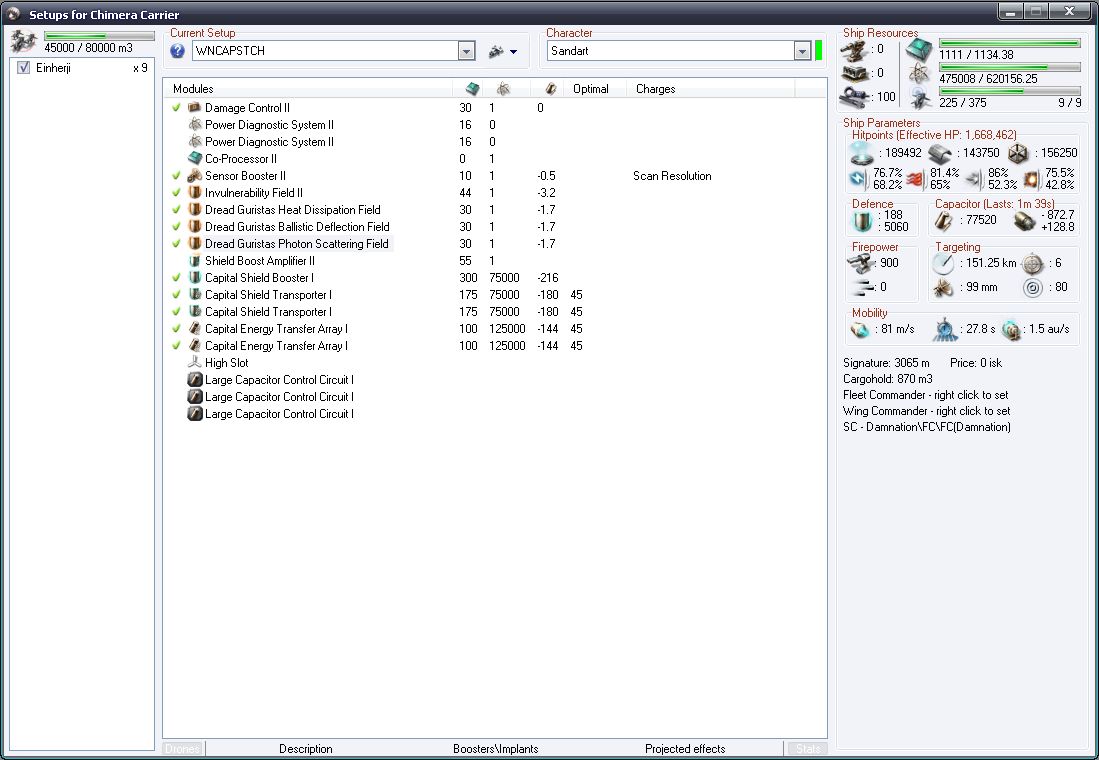Open the Character dropdown arrow
Viewport: 1099px width, 760px height.
tap(802, 50)
